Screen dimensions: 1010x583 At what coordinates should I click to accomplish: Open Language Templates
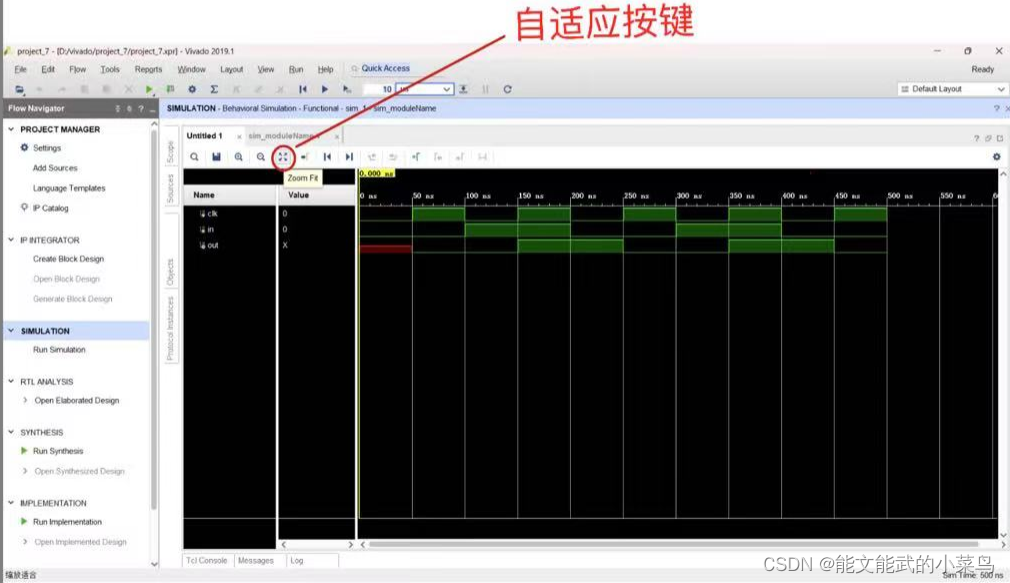69,188
